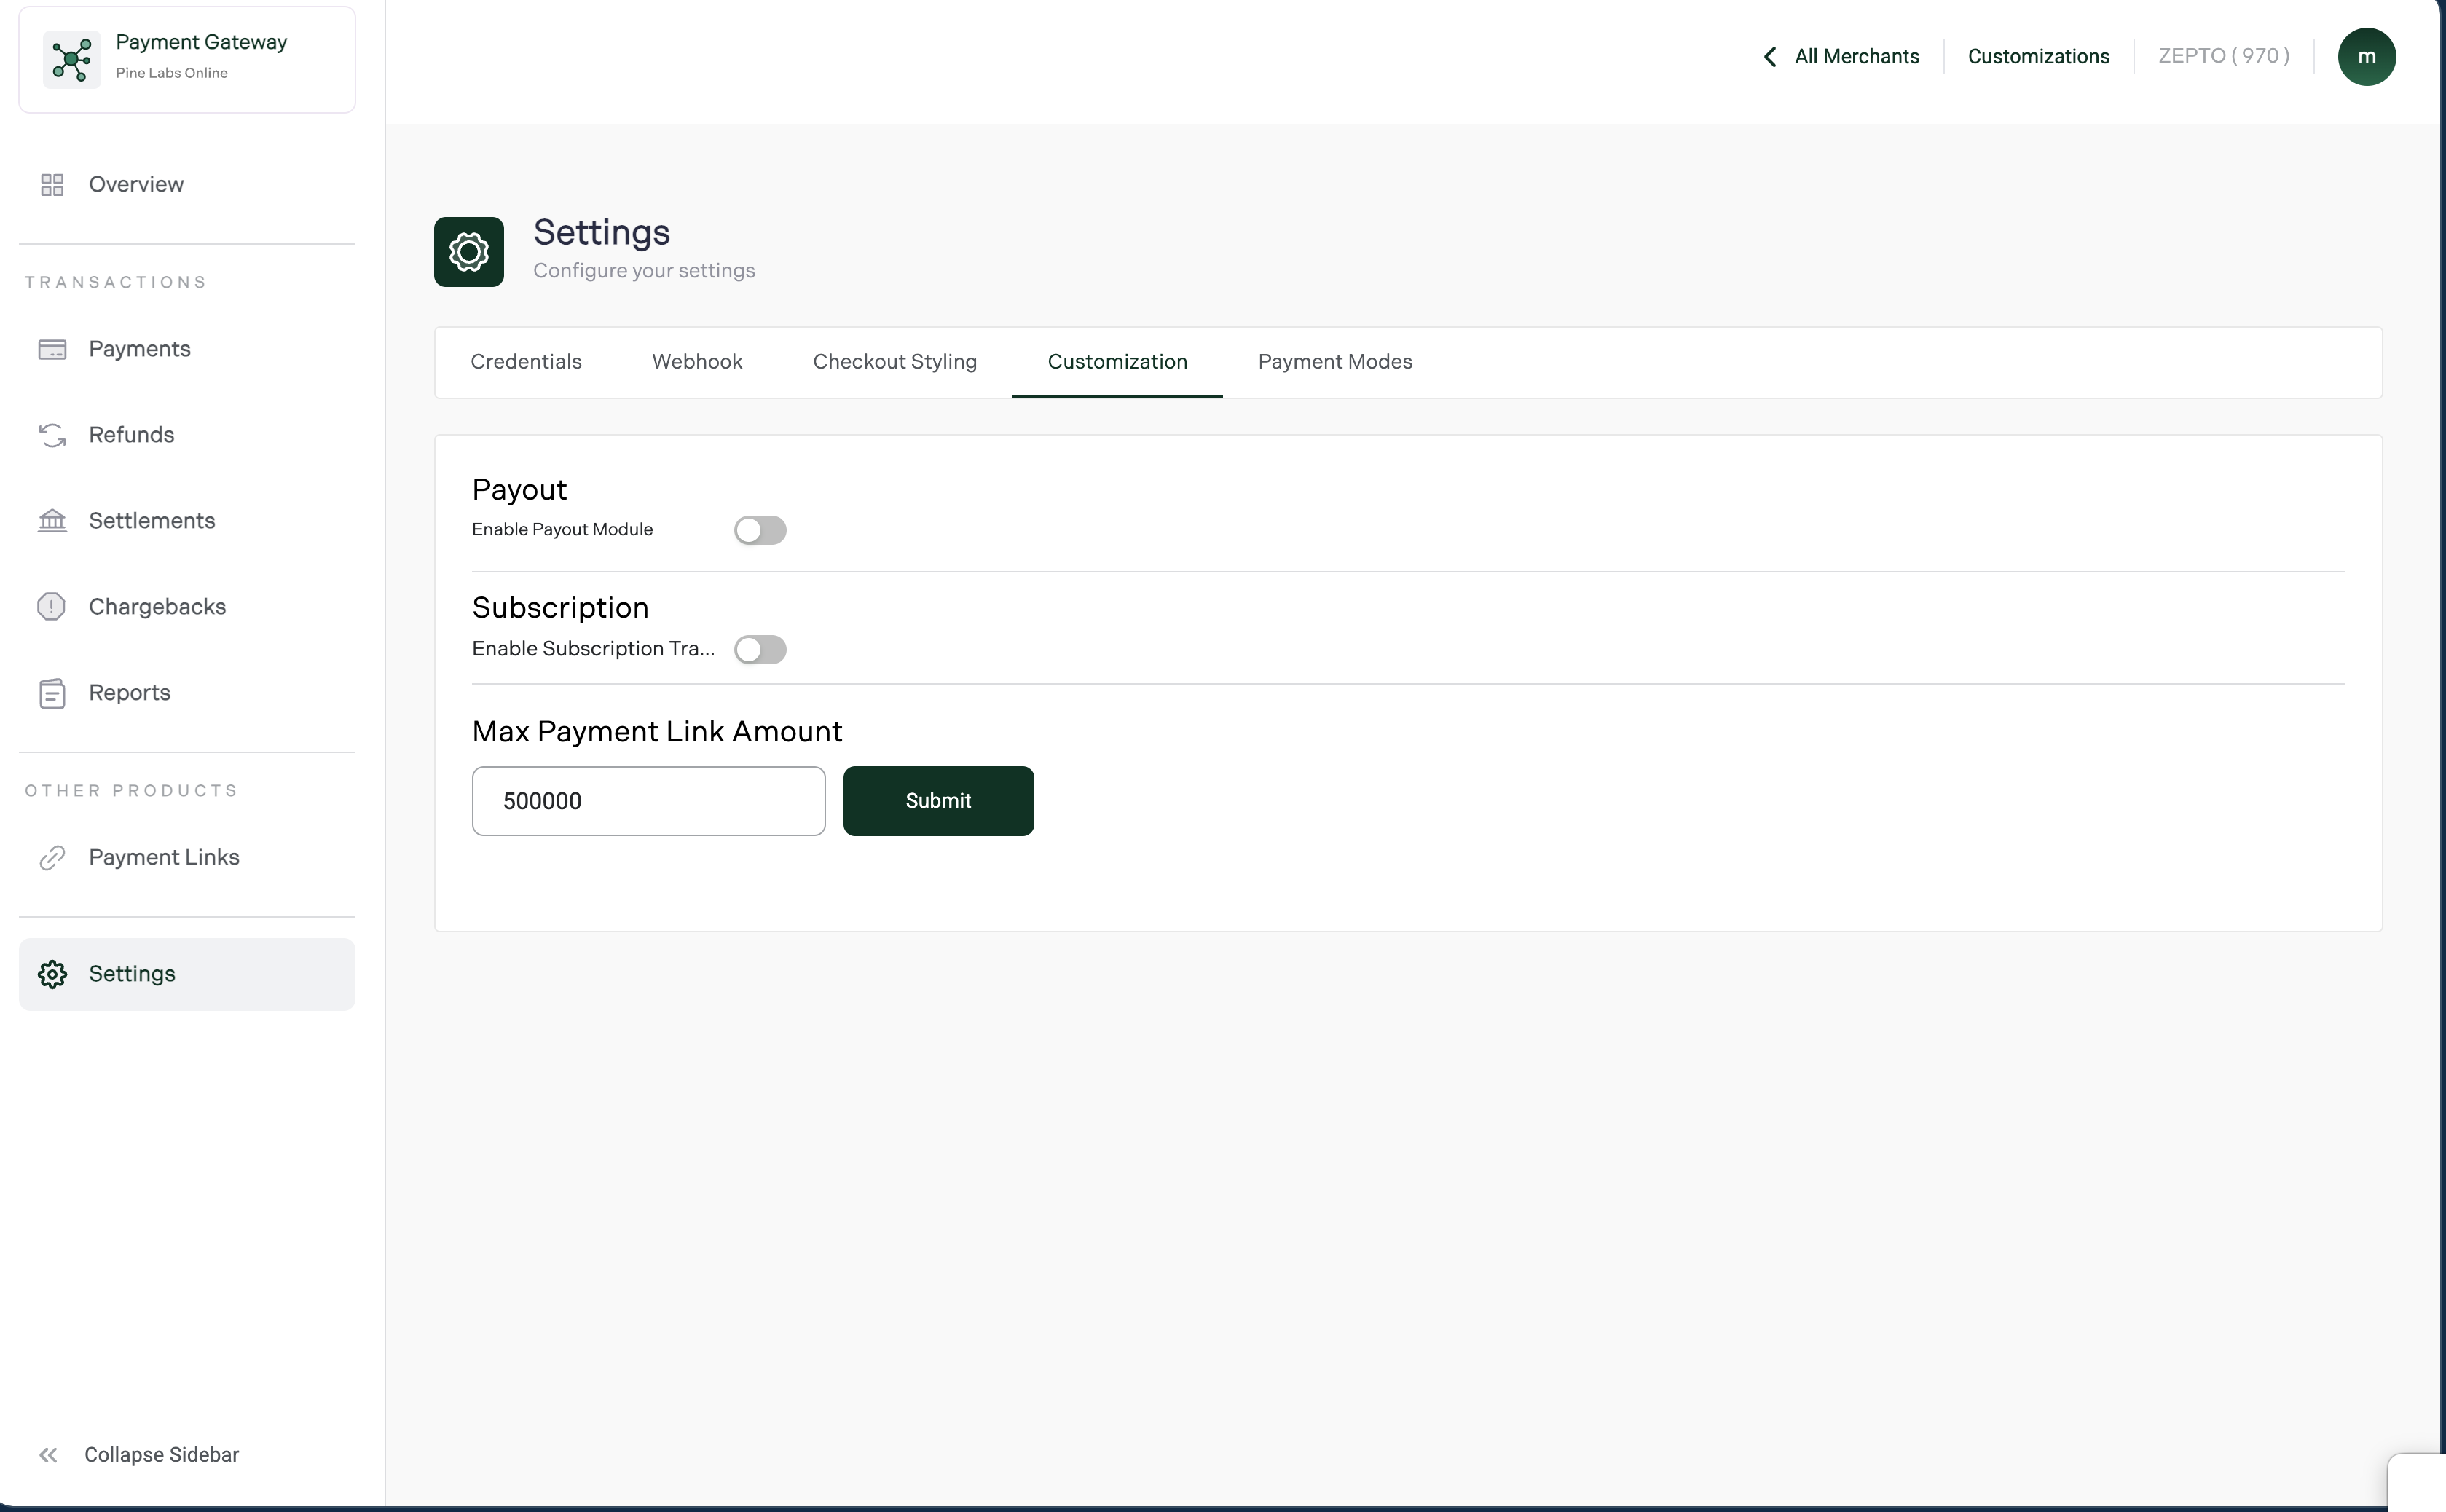Select Settings in the sidebar
The height and width of the screenshot is (1512, 2446).
(187, 974)
